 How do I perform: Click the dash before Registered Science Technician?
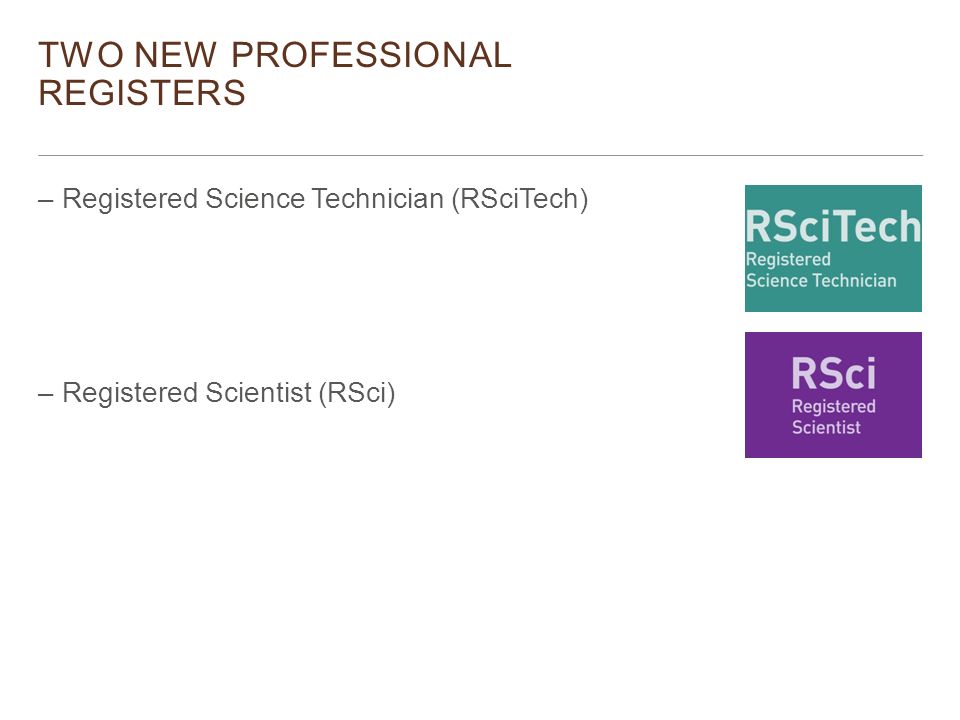pyautogui.click(x=46, y=200)
